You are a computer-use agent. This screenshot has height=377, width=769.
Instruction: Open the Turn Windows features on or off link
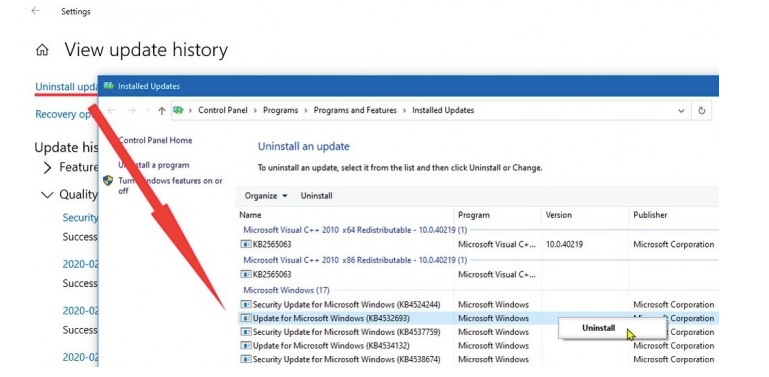[x=170, y=186]
